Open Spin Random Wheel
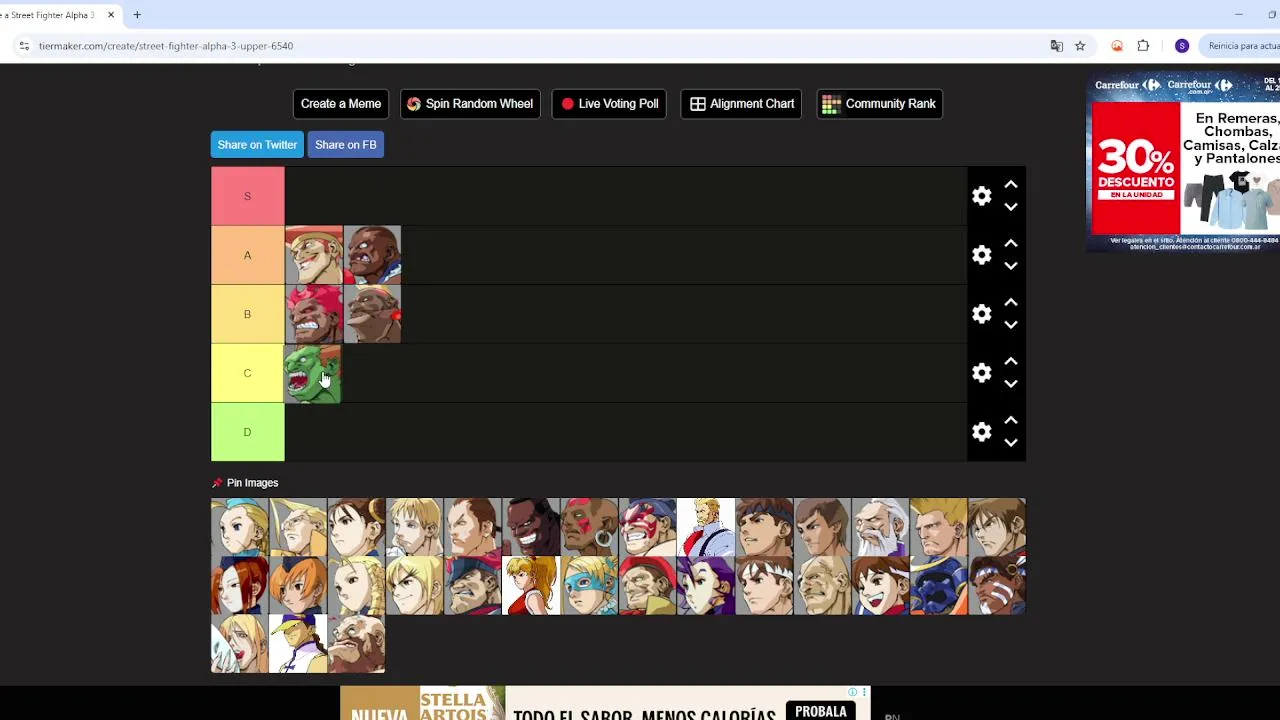The image size is (1280, 720). 470,104
